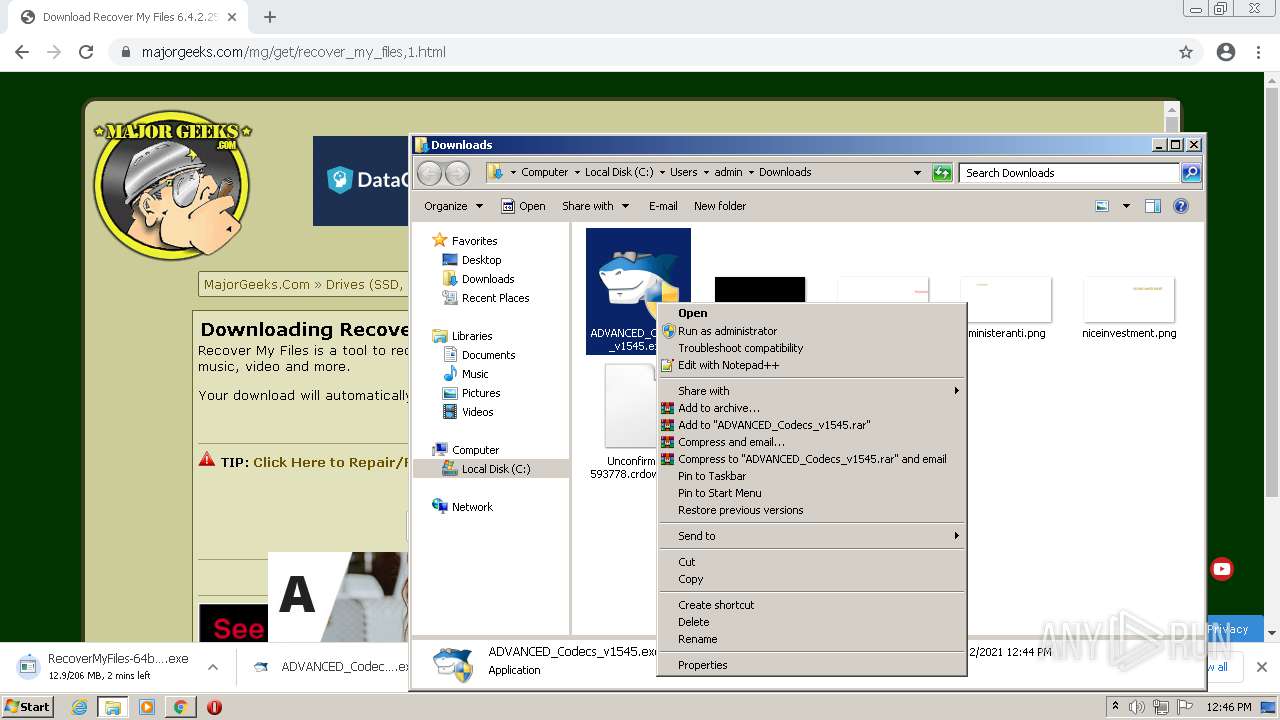Click the Windows Start button
1280x720 pixels.
pos(27,707)
